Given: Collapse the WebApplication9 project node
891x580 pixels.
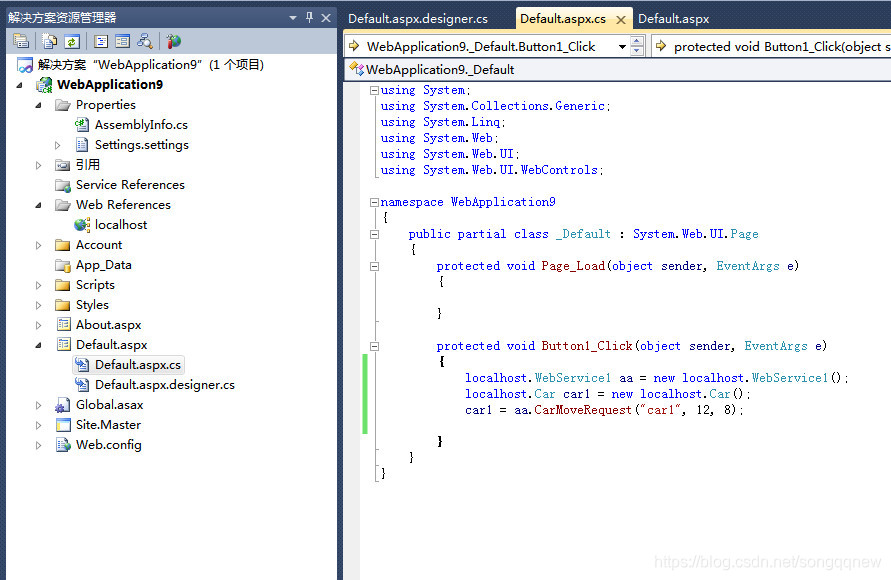Looking at the screenshot, I should pos(20,85).
